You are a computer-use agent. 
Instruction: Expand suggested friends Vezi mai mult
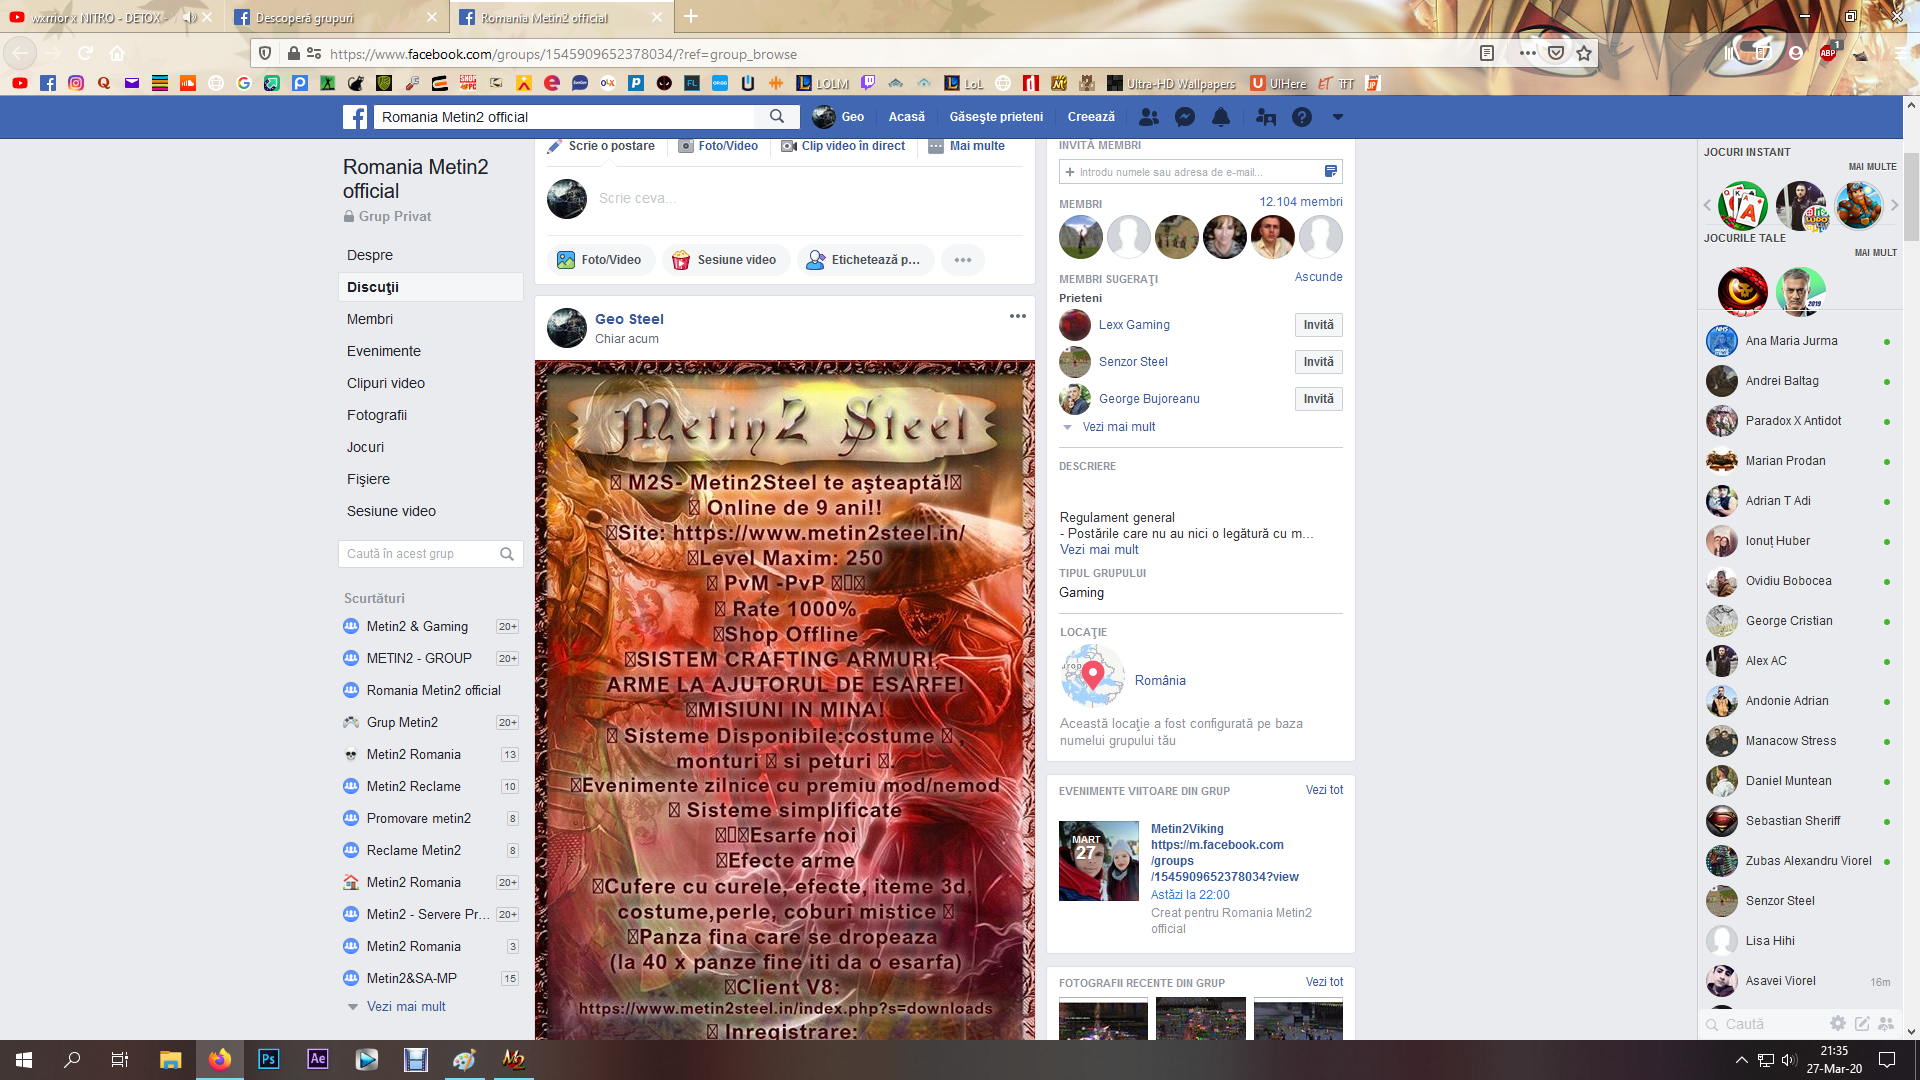pos(1118,427)
